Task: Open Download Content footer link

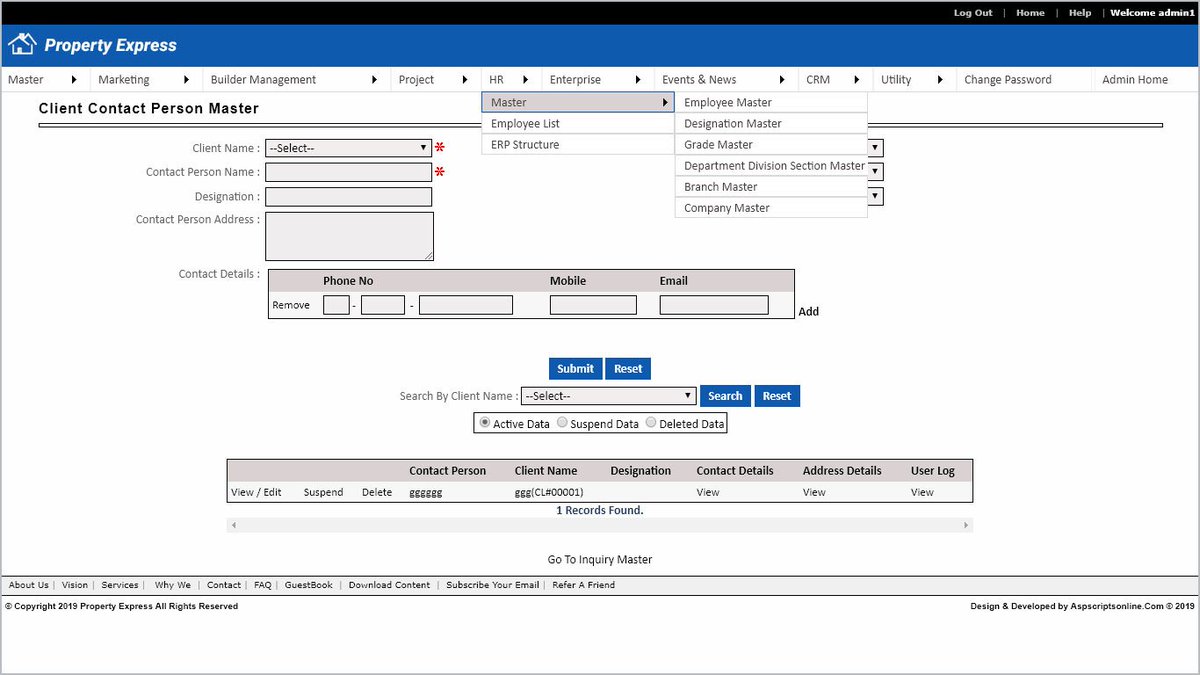Action: [x=389, y=585]
